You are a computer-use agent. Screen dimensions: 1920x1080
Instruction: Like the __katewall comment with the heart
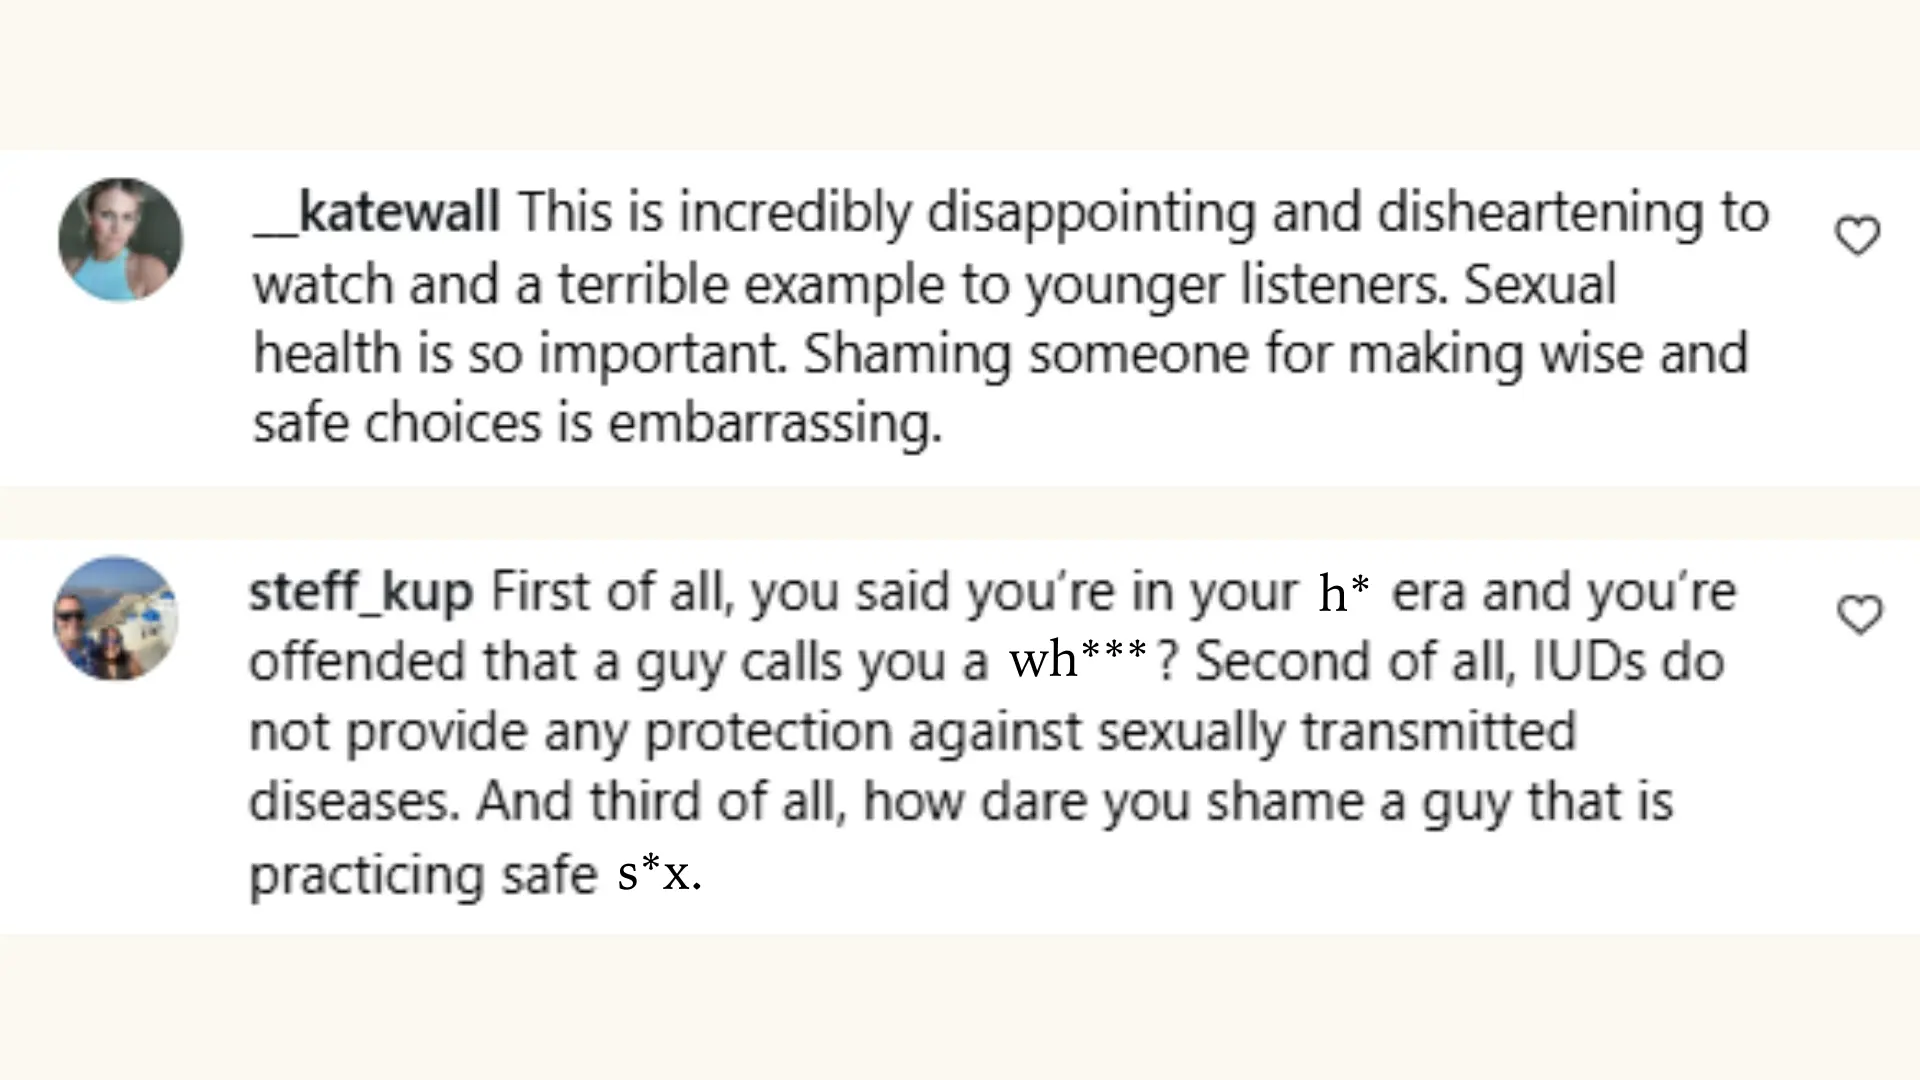pos(1857,236)
